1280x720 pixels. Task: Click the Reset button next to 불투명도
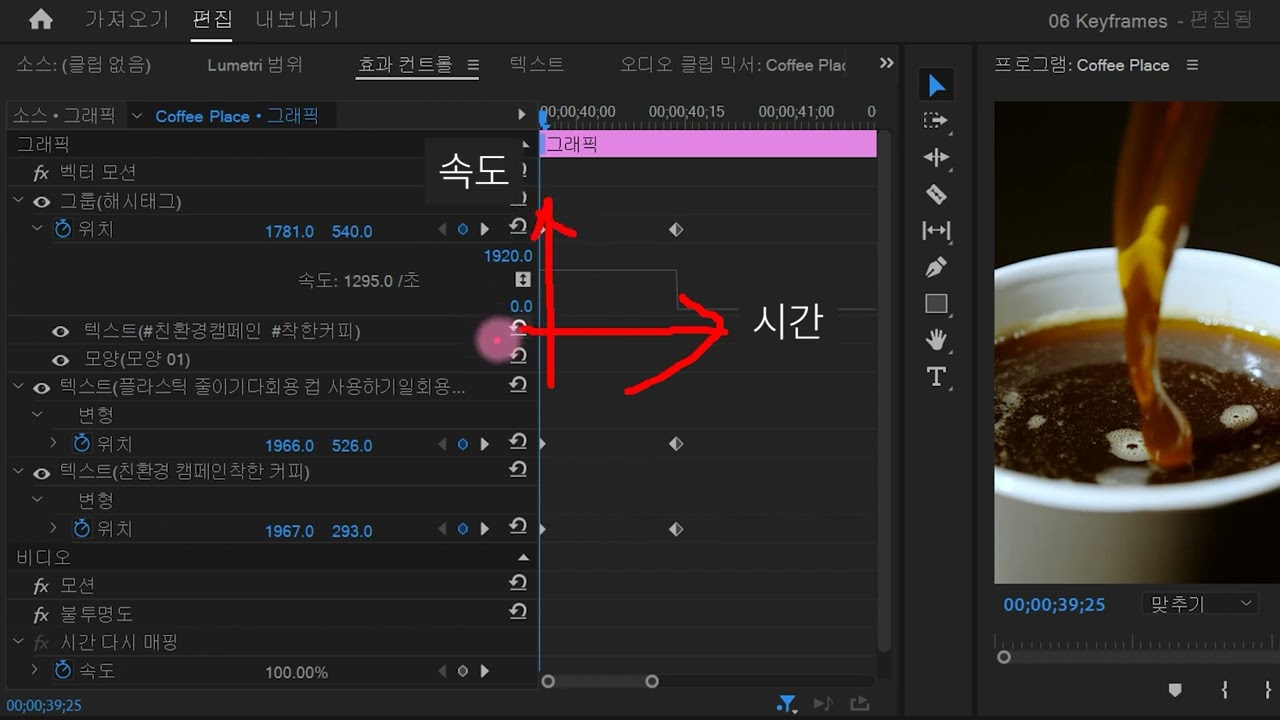point(518,612)
